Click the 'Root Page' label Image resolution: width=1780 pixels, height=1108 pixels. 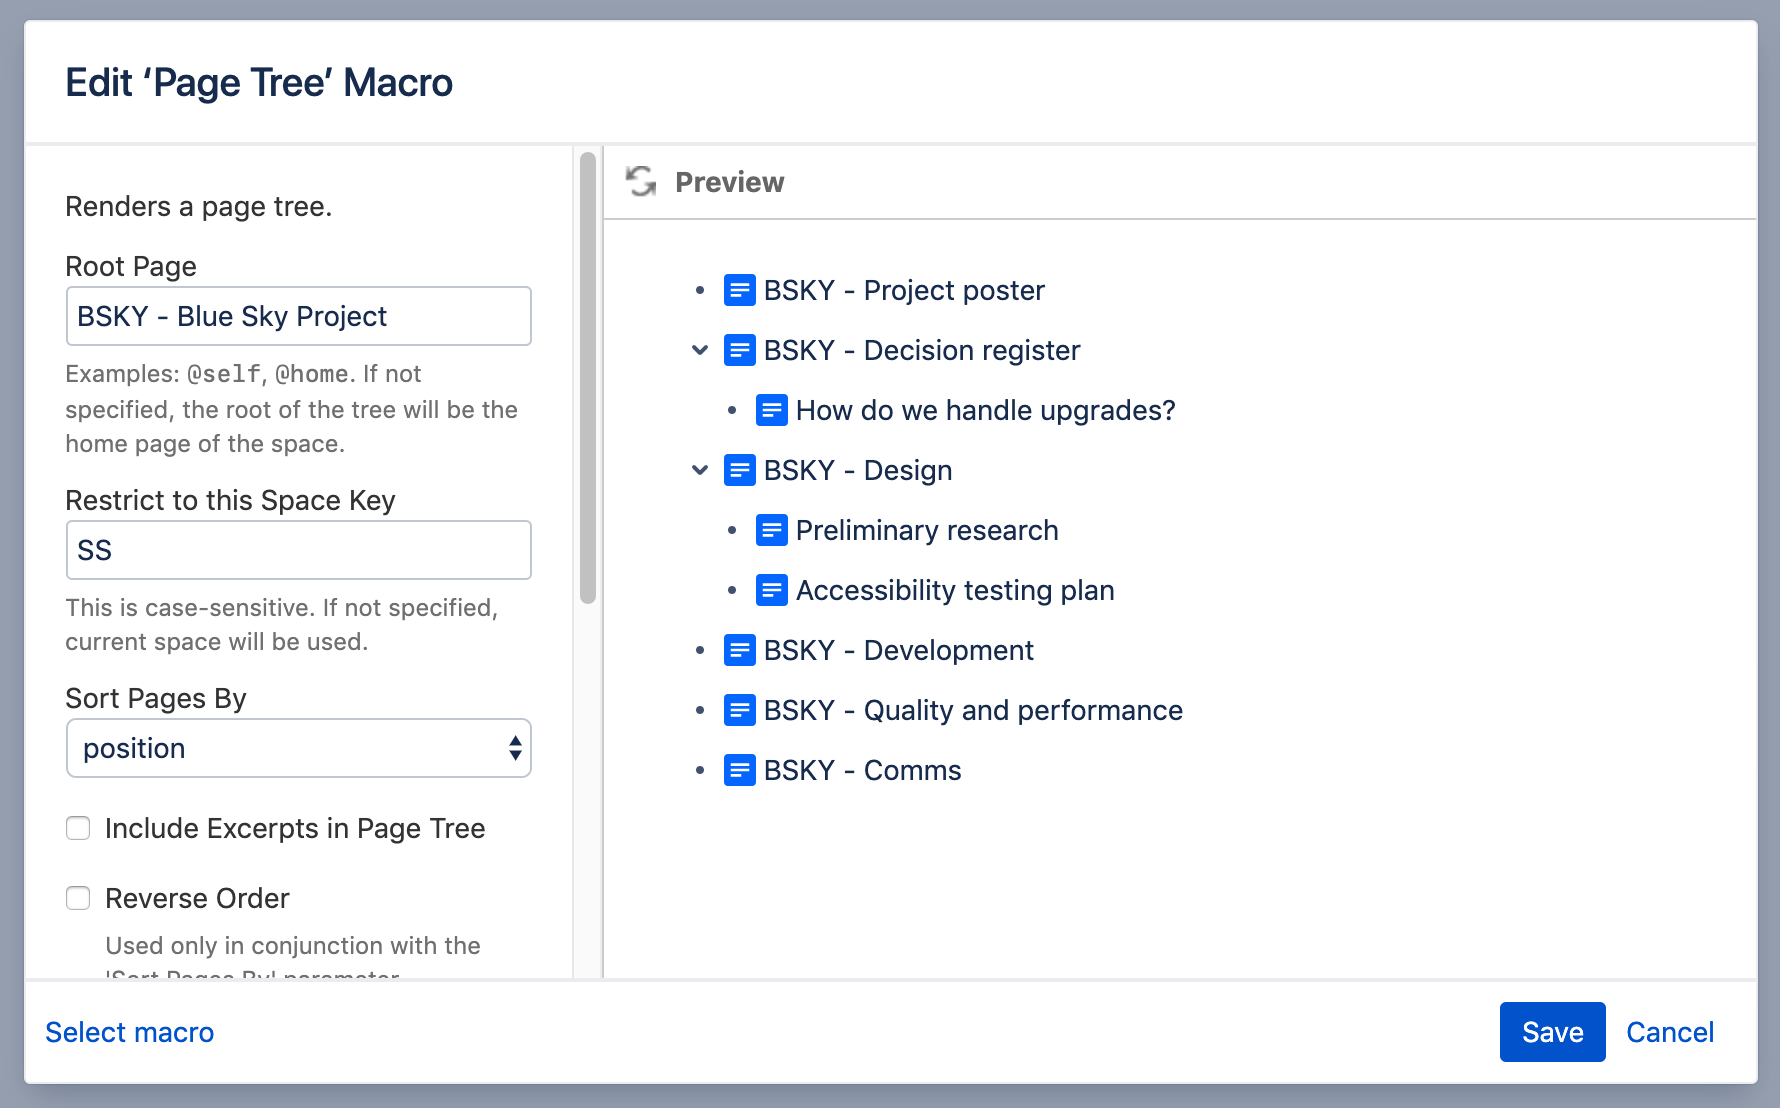pyautogui.click(x=131, y=266)
